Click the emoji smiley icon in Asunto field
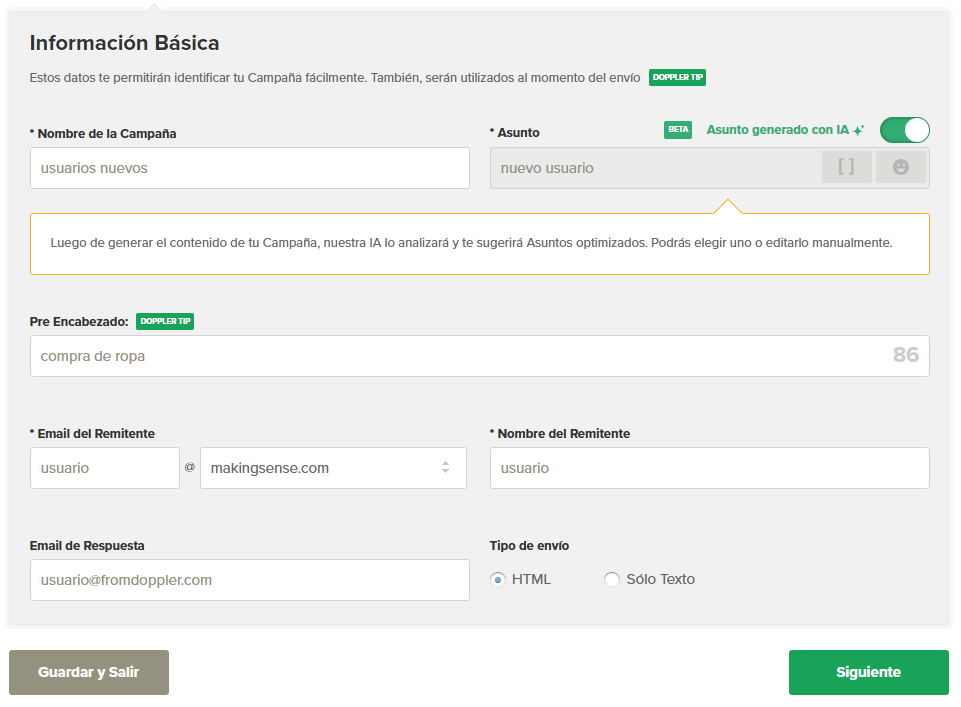The height and width of the screenshot is (707, 961). [x=900, y=168]
